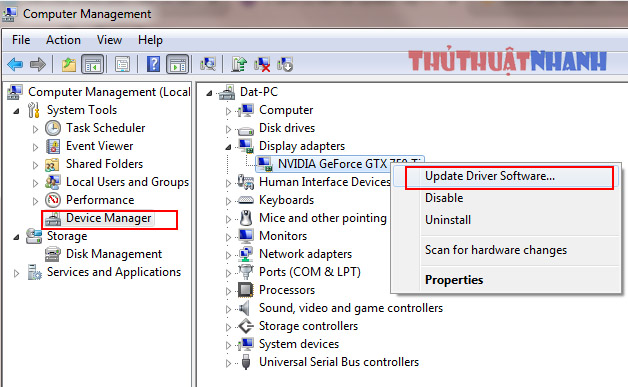Collapse the System Tools node
Screen dimensions: 628x387
pyautogui.click(x=16, y=111)
